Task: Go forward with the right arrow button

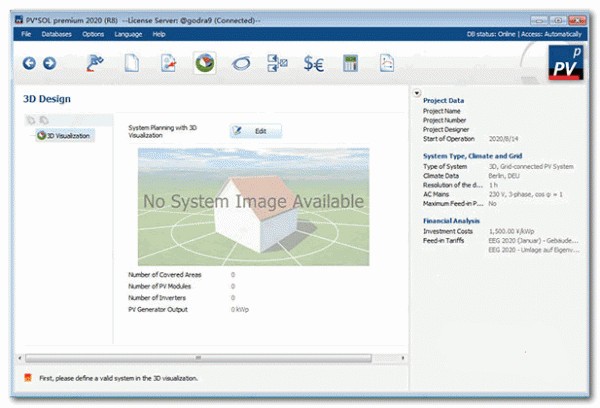Action: (x=49, y=63)
